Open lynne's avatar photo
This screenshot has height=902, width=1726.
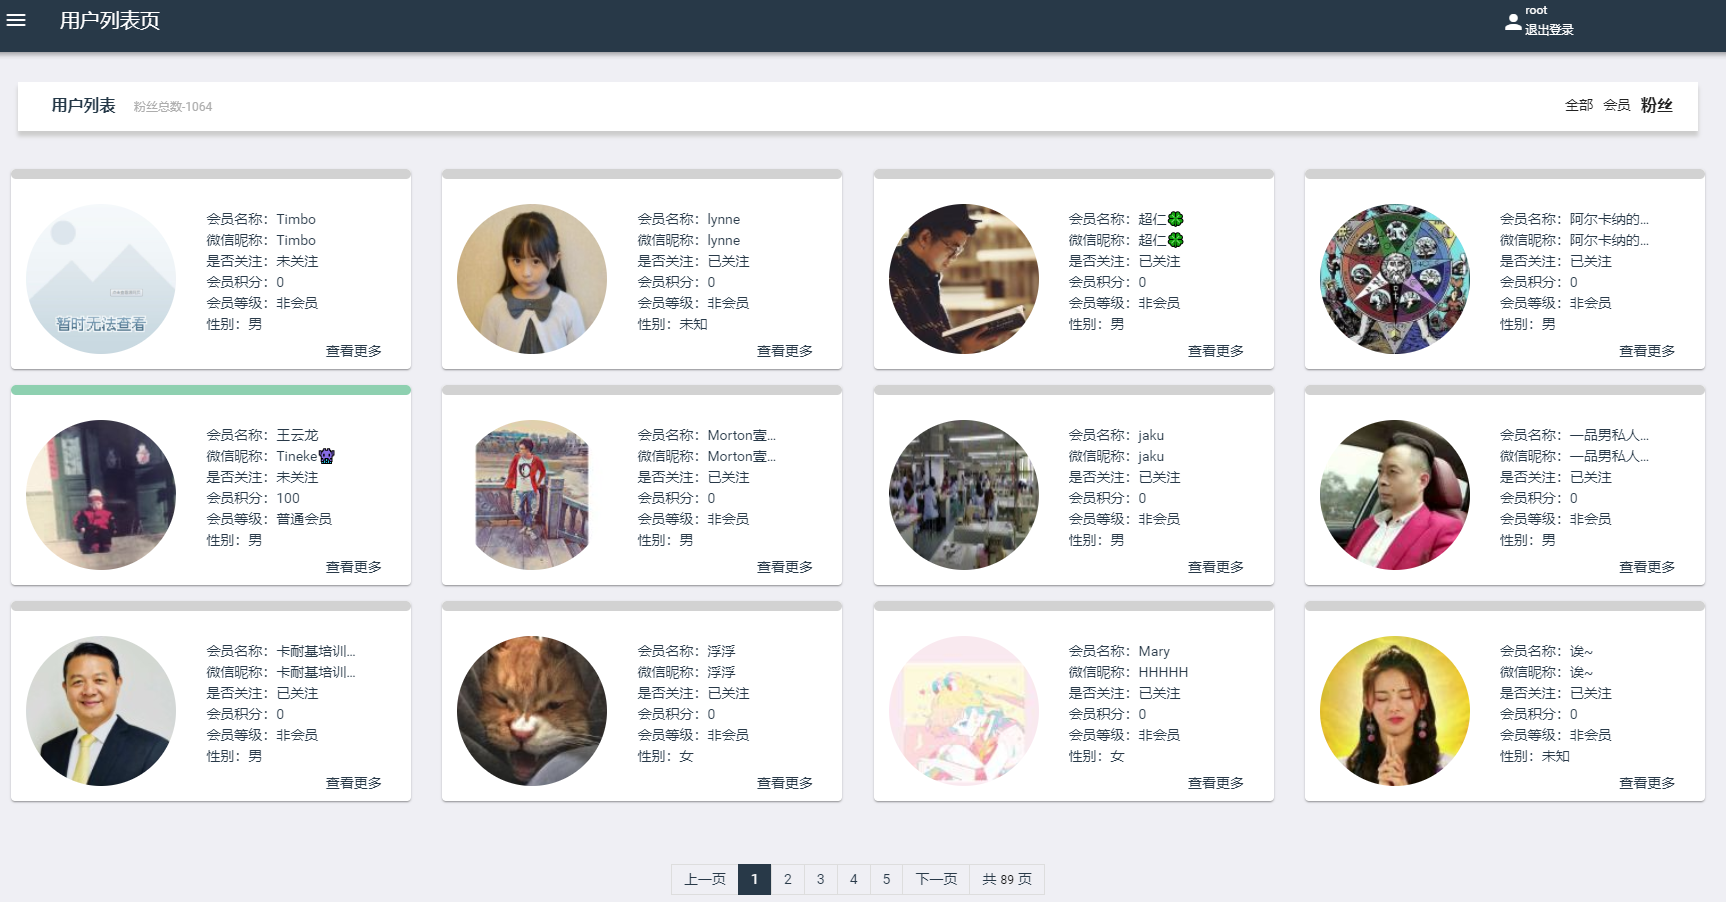tap(532, 279)
